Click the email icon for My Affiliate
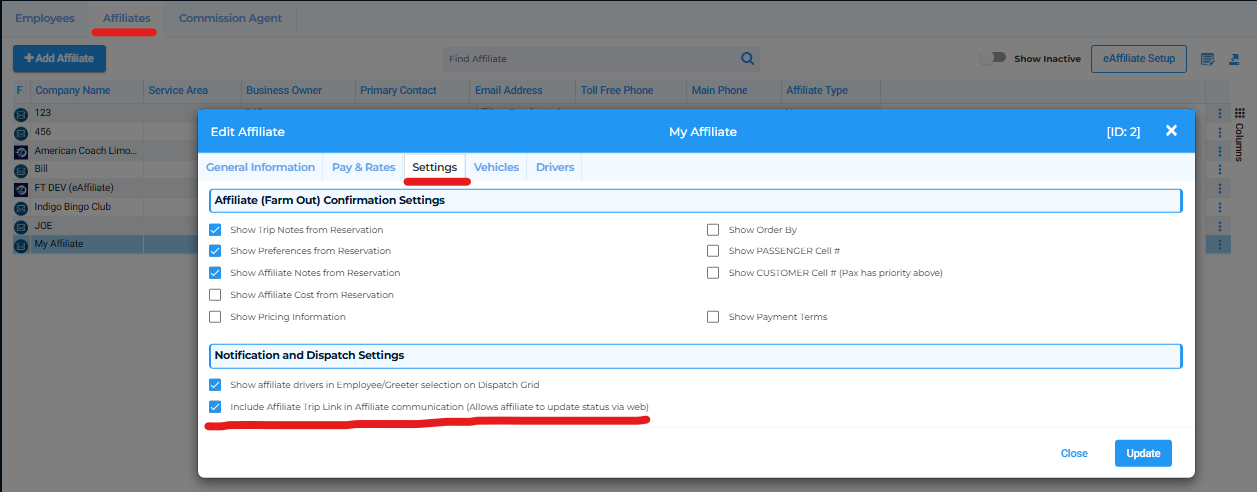Image resolution: width=1257 pixels, height=492 pixels. [20, 245]
